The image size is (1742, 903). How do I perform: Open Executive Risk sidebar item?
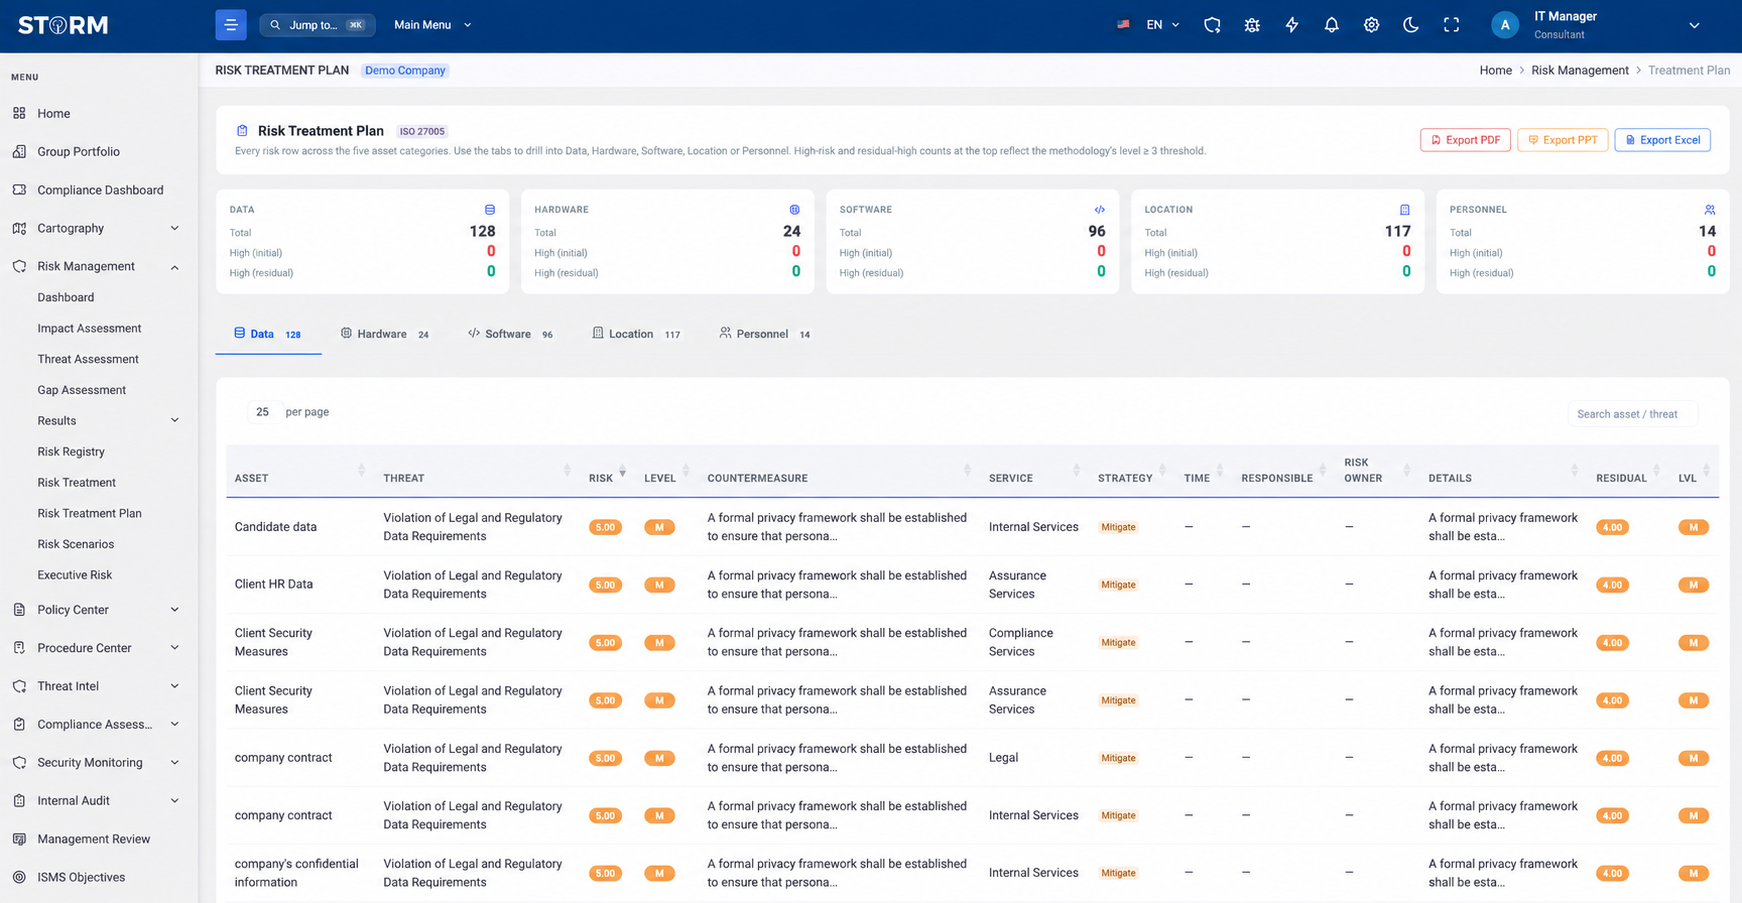[x=75, y=575]
